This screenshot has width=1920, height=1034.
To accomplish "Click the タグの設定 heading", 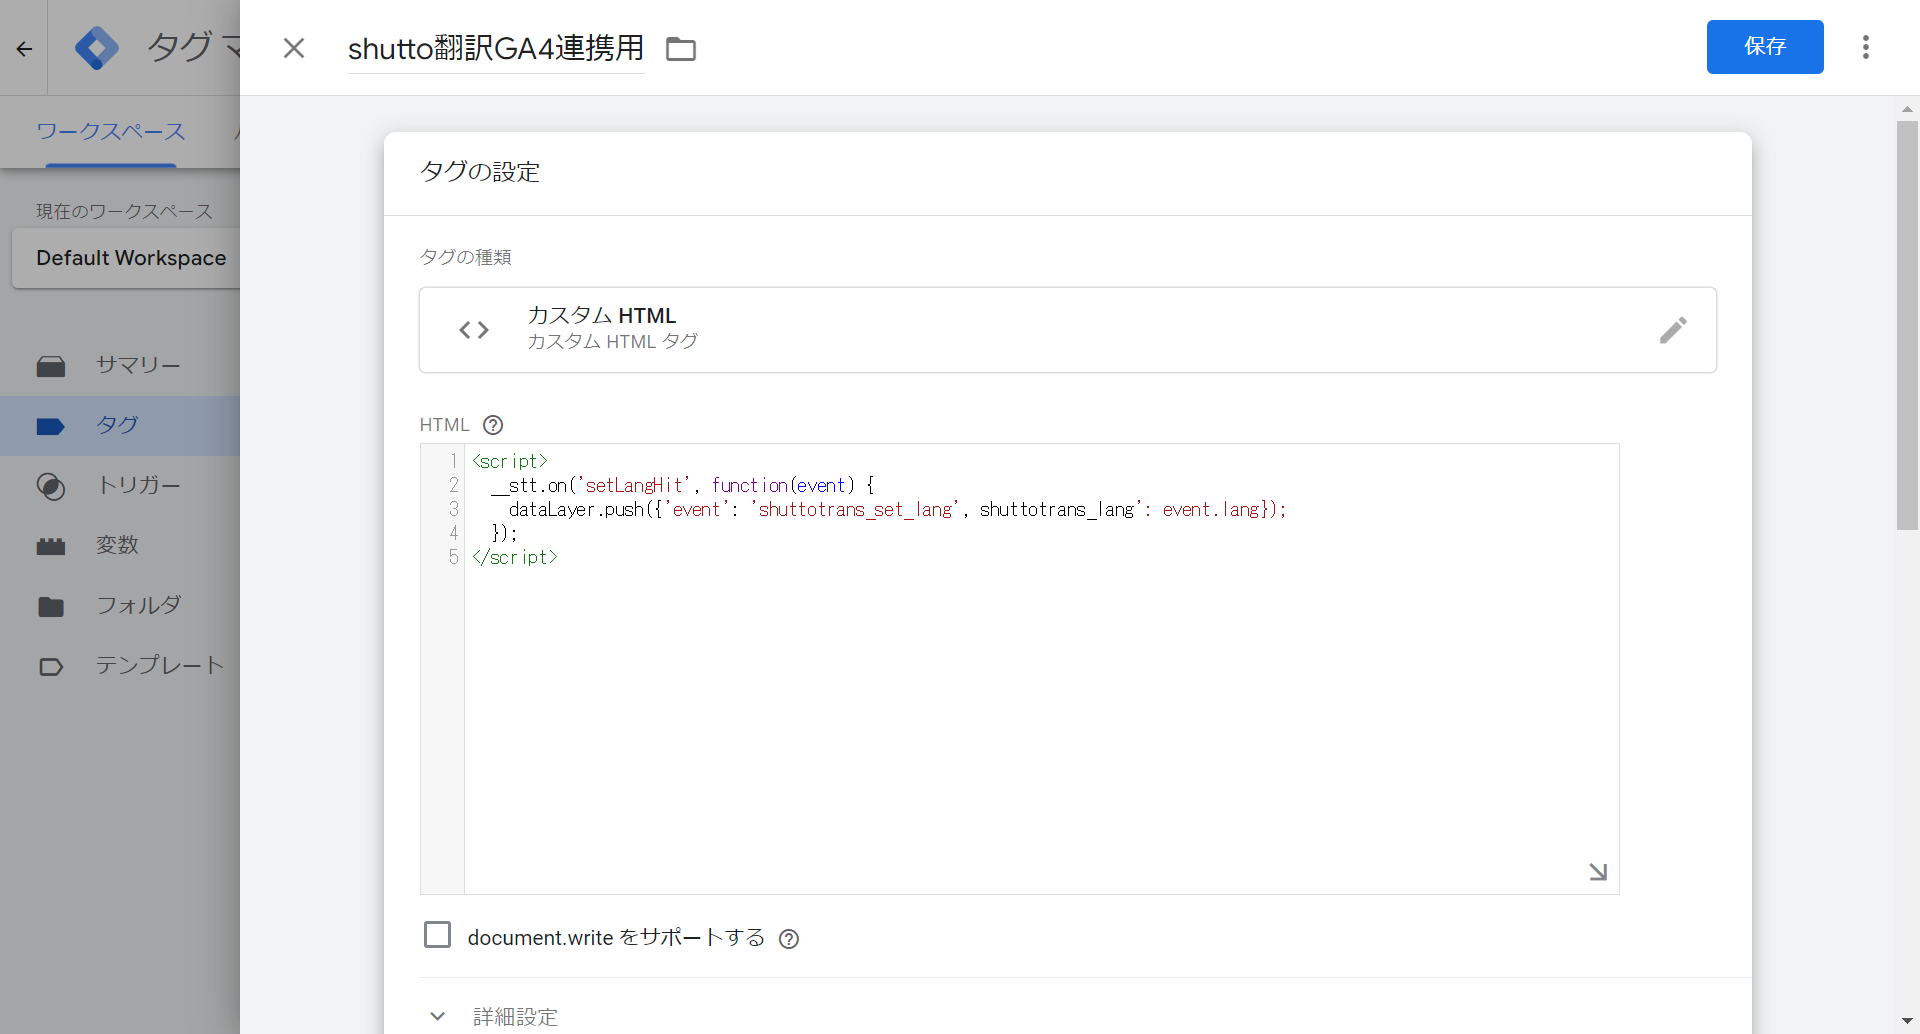I will coord(480,172).
